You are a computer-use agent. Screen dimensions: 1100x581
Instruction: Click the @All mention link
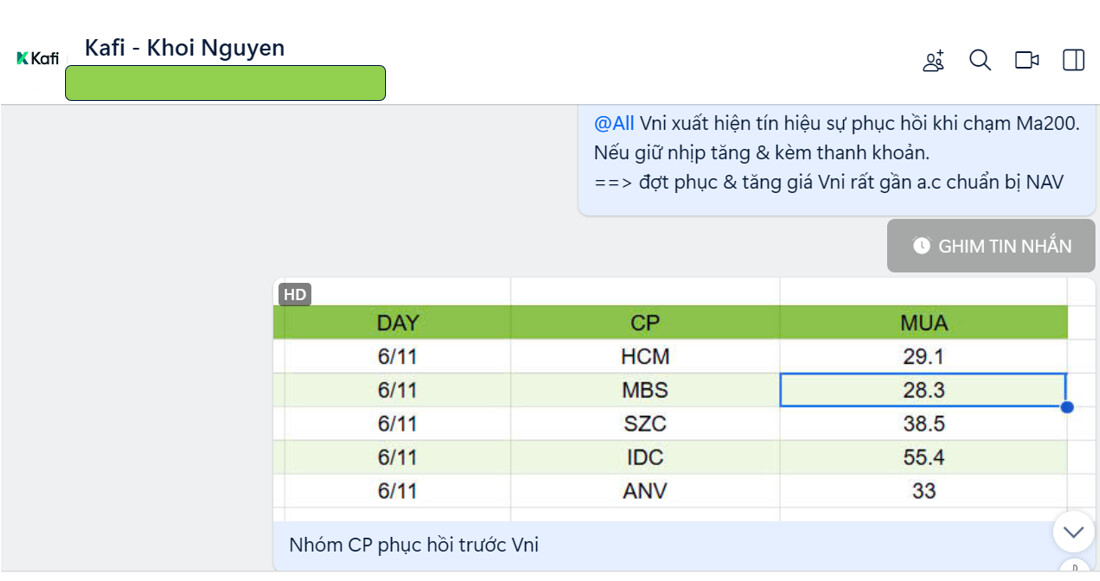click(x=614, y=124)
